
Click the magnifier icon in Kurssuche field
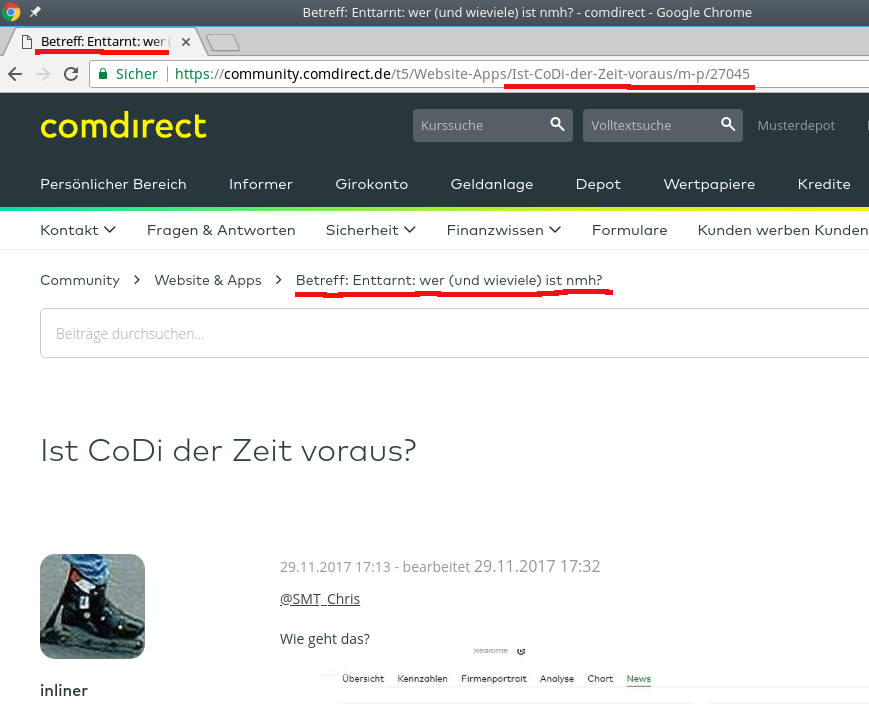[557, 125]
